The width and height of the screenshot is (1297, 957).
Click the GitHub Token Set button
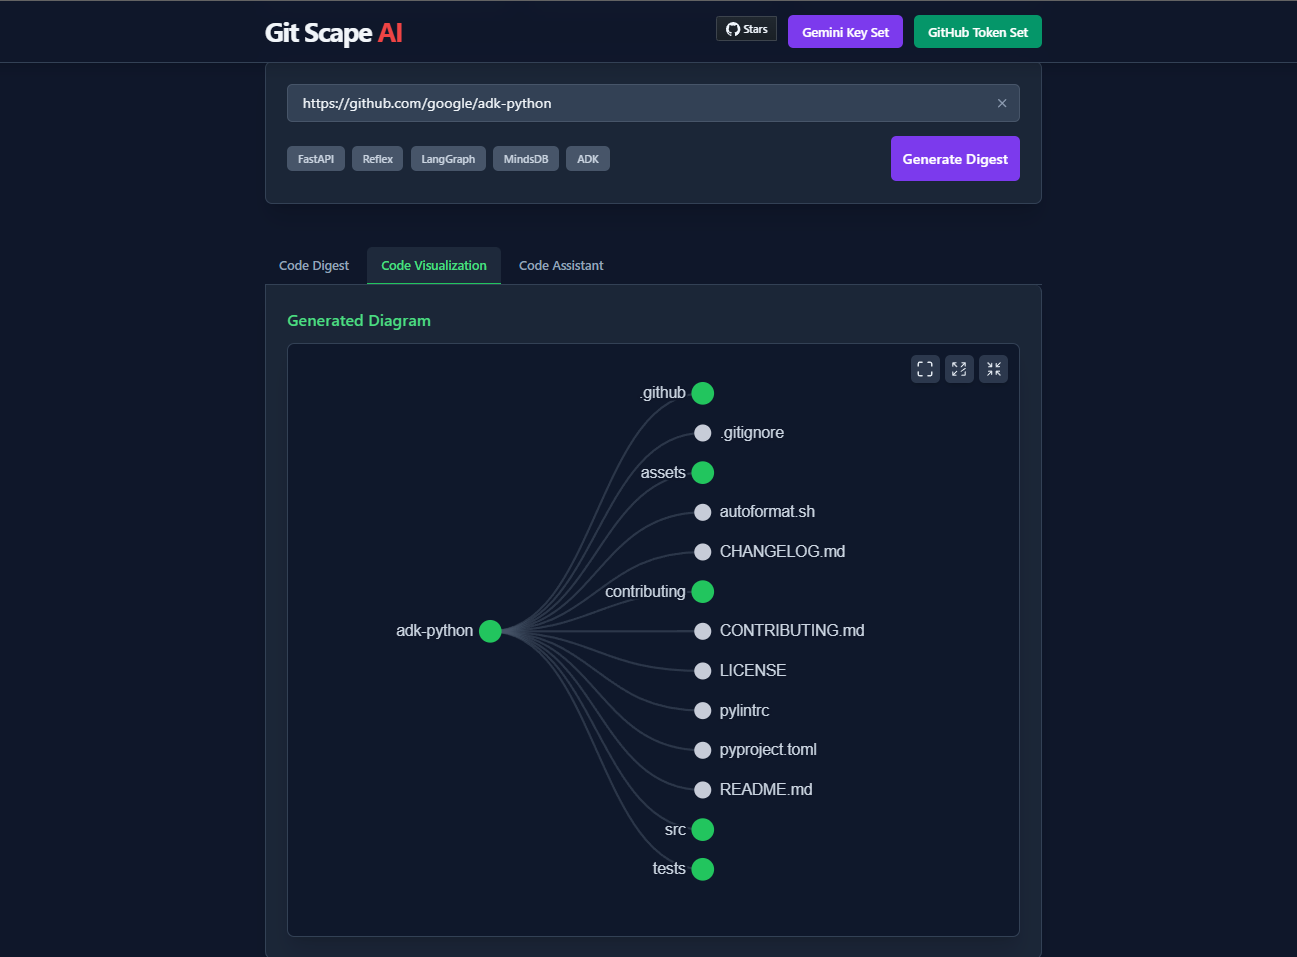tap(978, 32)
